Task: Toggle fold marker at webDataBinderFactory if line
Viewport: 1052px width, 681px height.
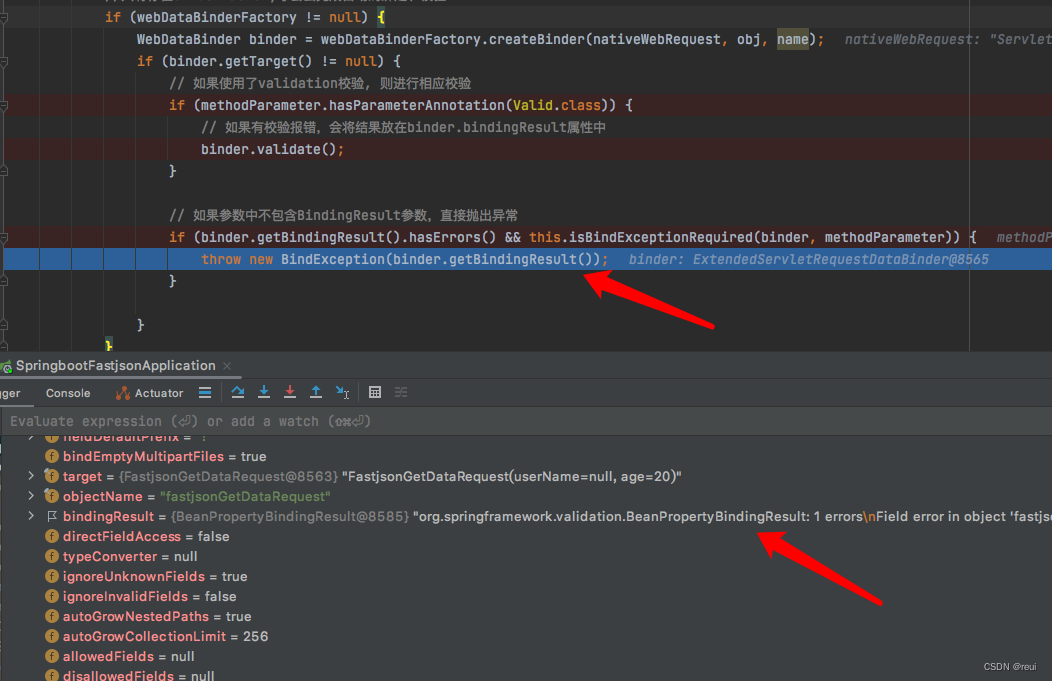Action: click(x=4, y=17)
